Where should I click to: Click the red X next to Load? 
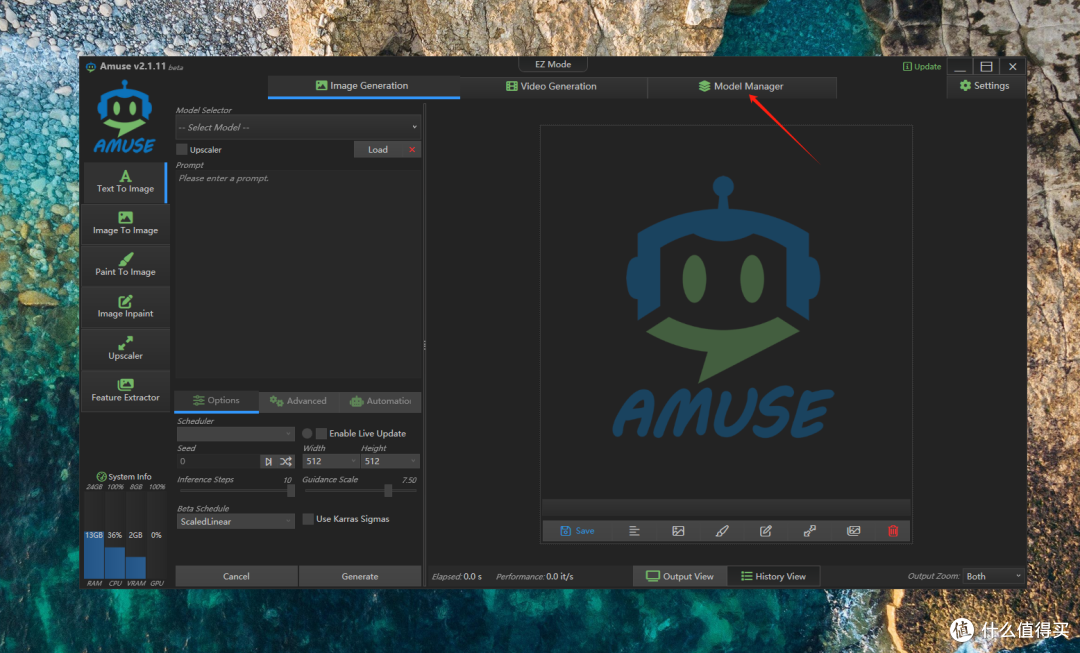[x=411, y=149]
